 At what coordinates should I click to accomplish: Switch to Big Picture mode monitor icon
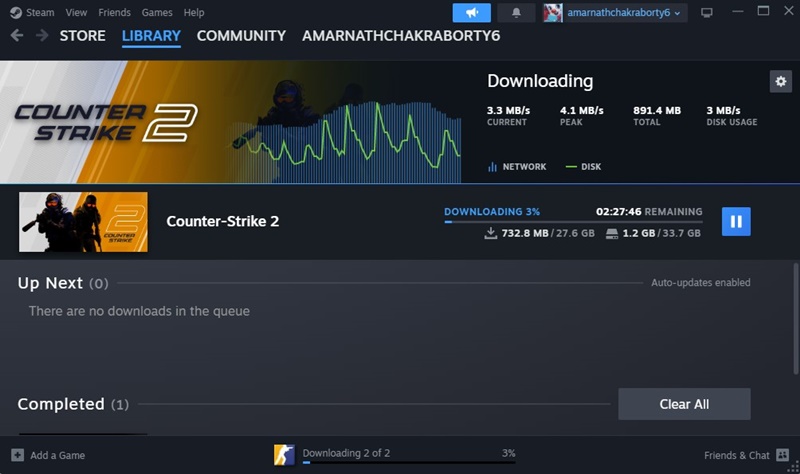[707, 13]
